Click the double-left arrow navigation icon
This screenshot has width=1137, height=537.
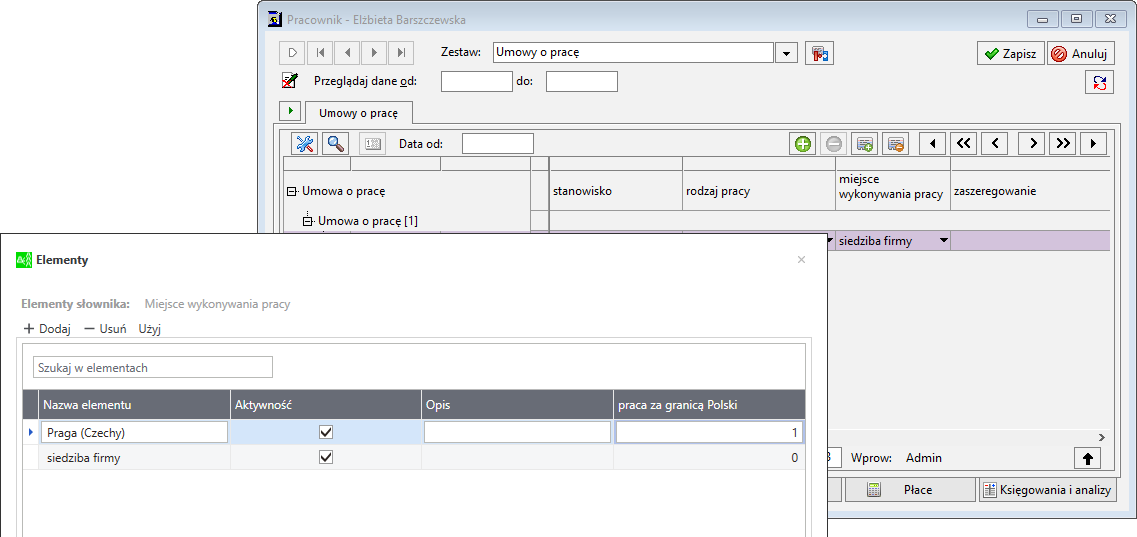[963, 144]
